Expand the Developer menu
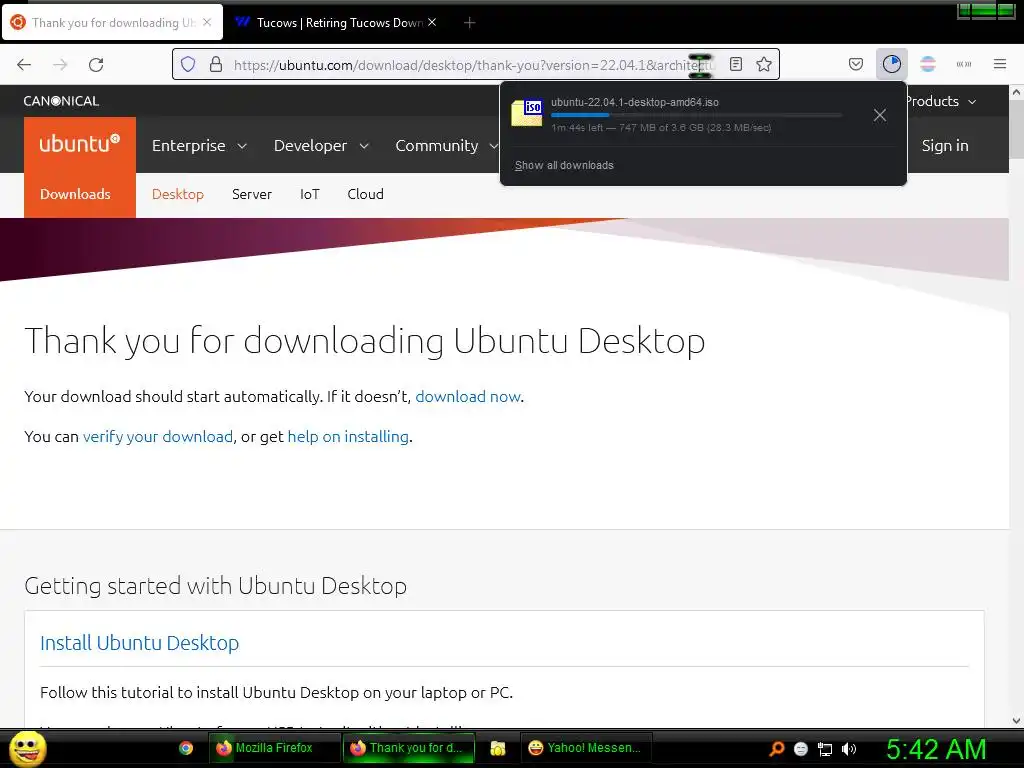 click(x=321, y=146)
